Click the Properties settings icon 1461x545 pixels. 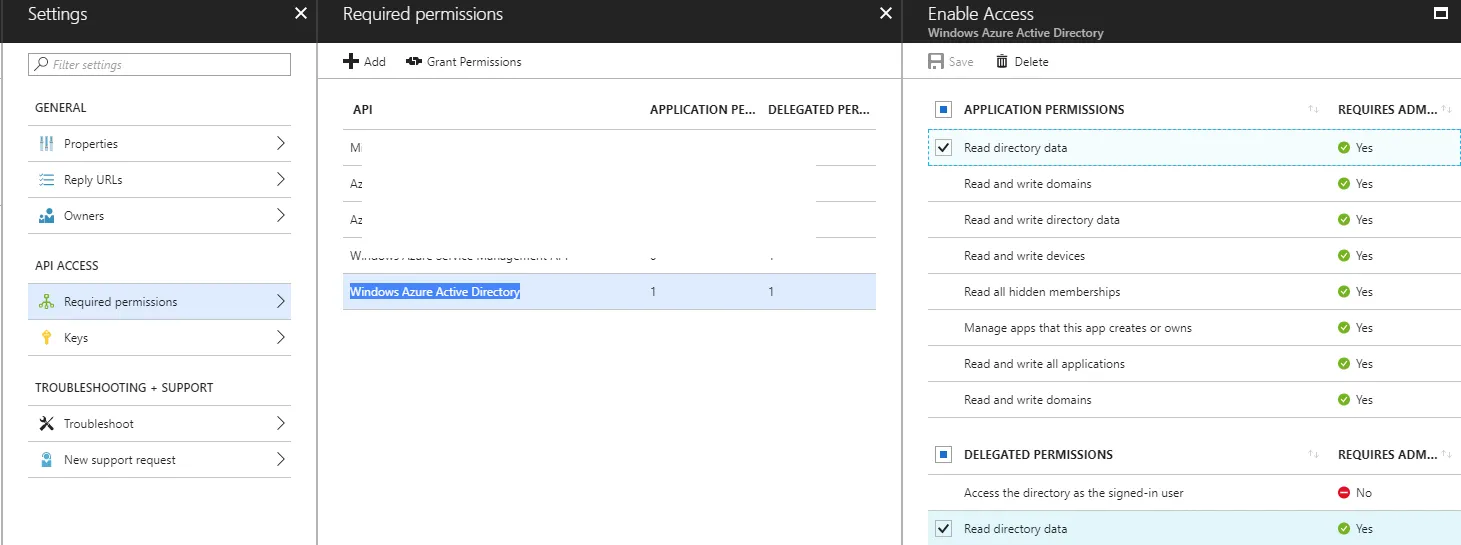pos(46,144)
